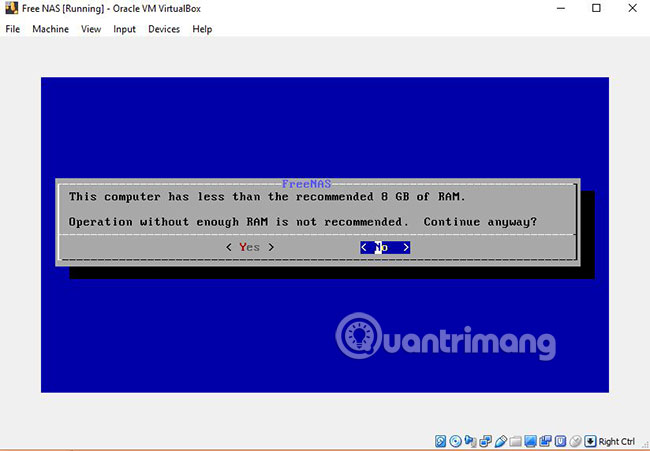Click the audio status icon
The image size is (650, 451).
[471, 441]
